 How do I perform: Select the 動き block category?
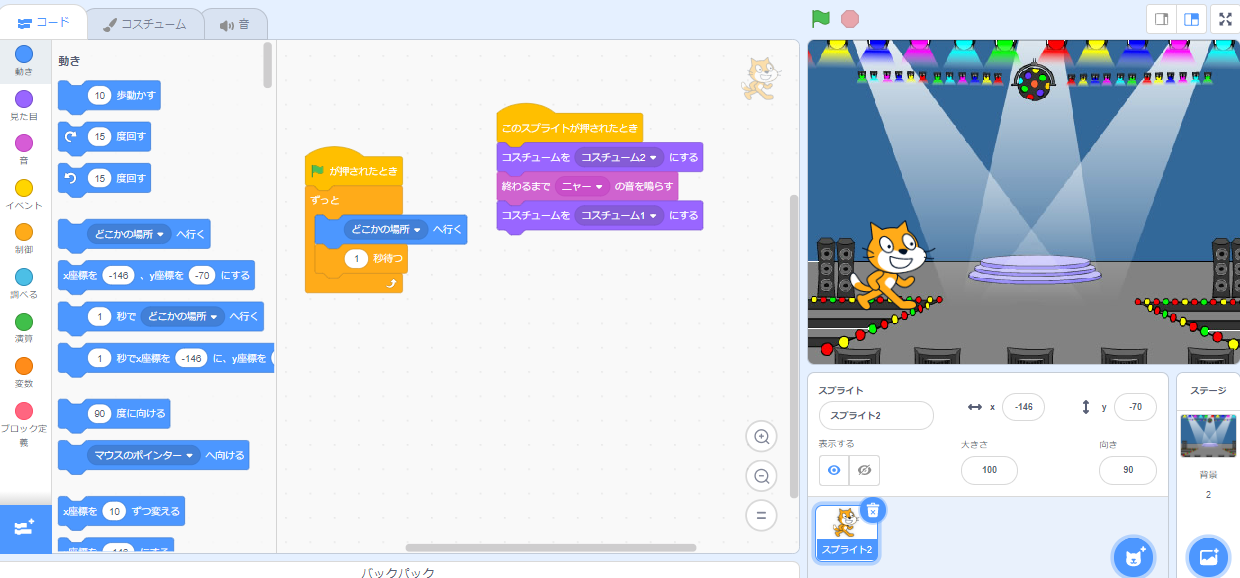click(x=24, y=61)
